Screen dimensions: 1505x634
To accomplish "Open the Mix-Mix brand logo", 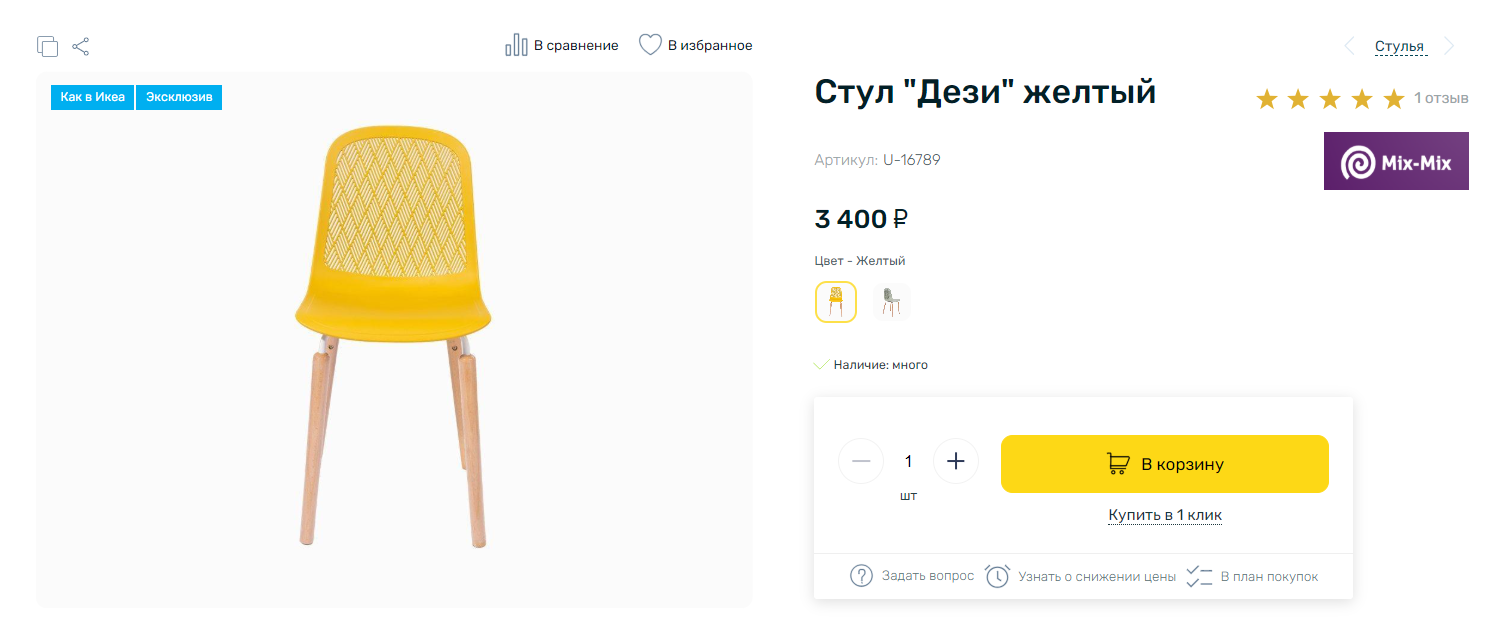I will (1396, 161).
